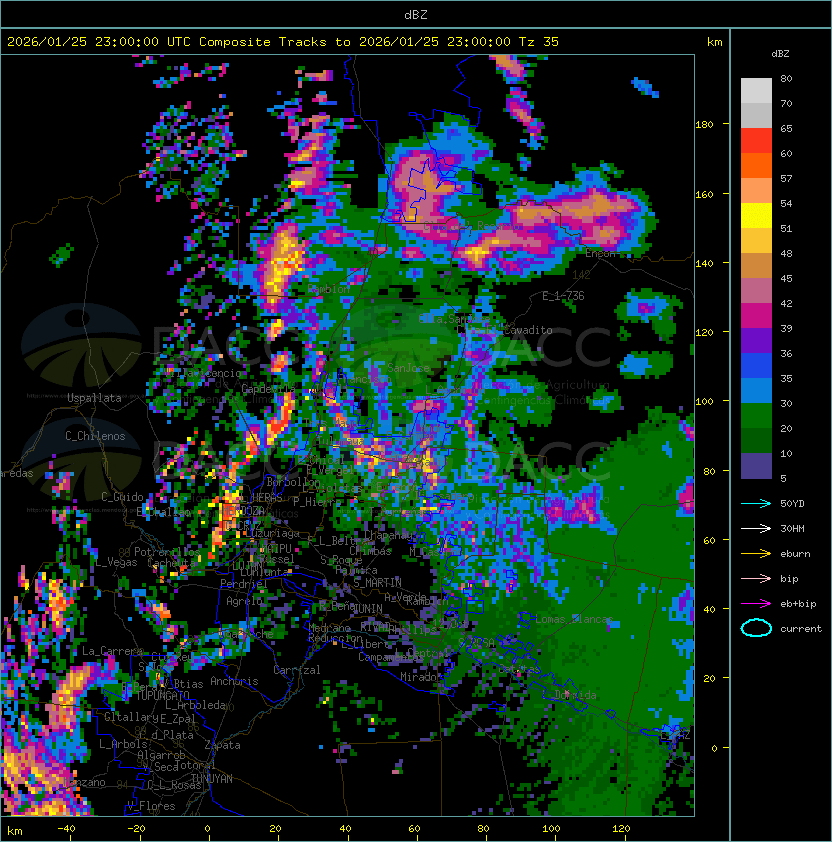Click the cyan 50YD arrow in legend

click(x=756, y=504)
